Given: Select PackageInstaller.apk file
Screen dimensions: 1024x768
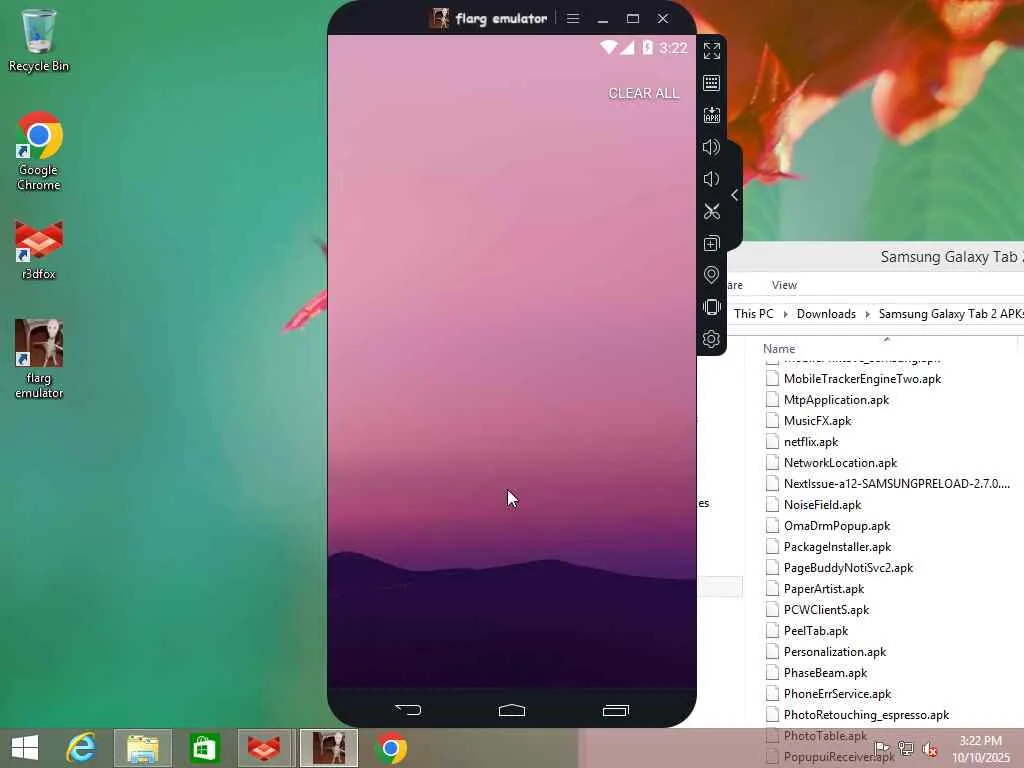Looking at the screenshot, I should (x=837, y=547).
